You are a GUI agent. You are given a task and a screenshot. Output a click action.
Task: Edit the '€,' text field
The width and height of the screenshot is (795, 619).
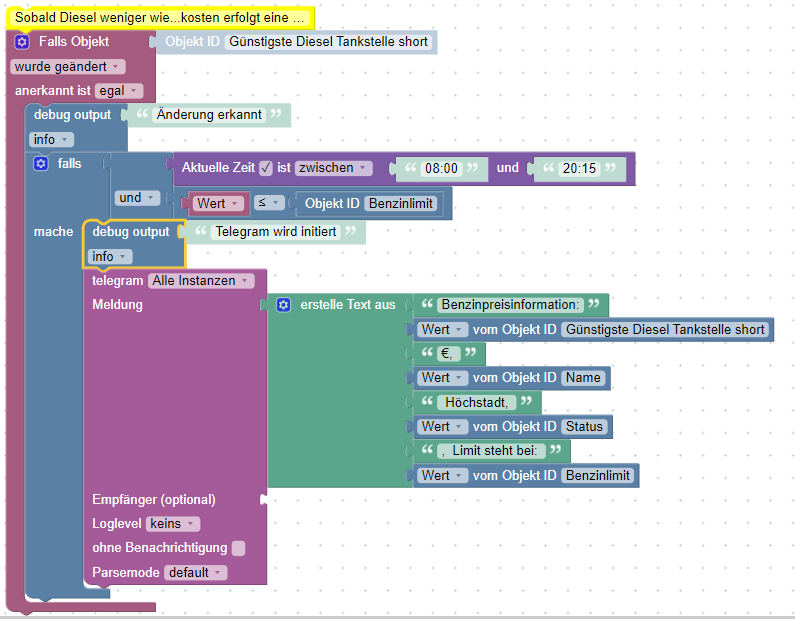[x=448, y=353]
